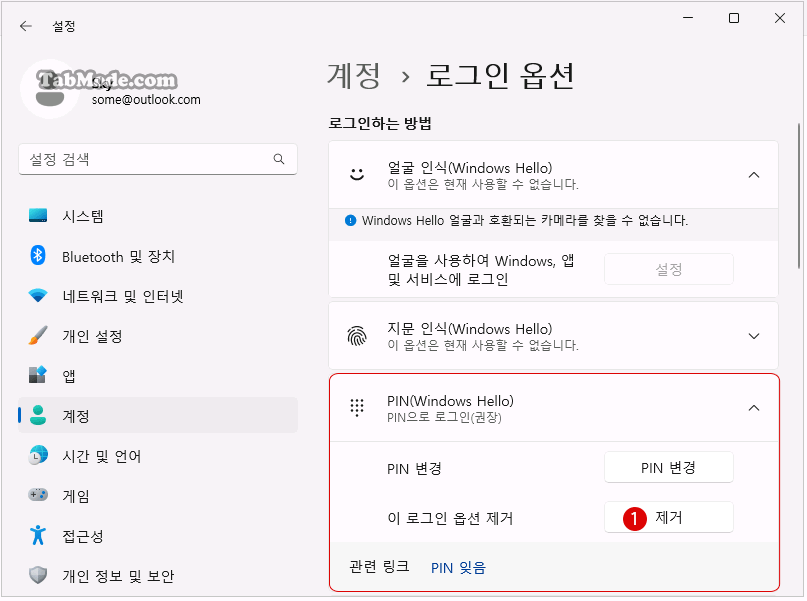Click the user profile avatar
This screenshot has width=807, height=601.
click(50, 89)
